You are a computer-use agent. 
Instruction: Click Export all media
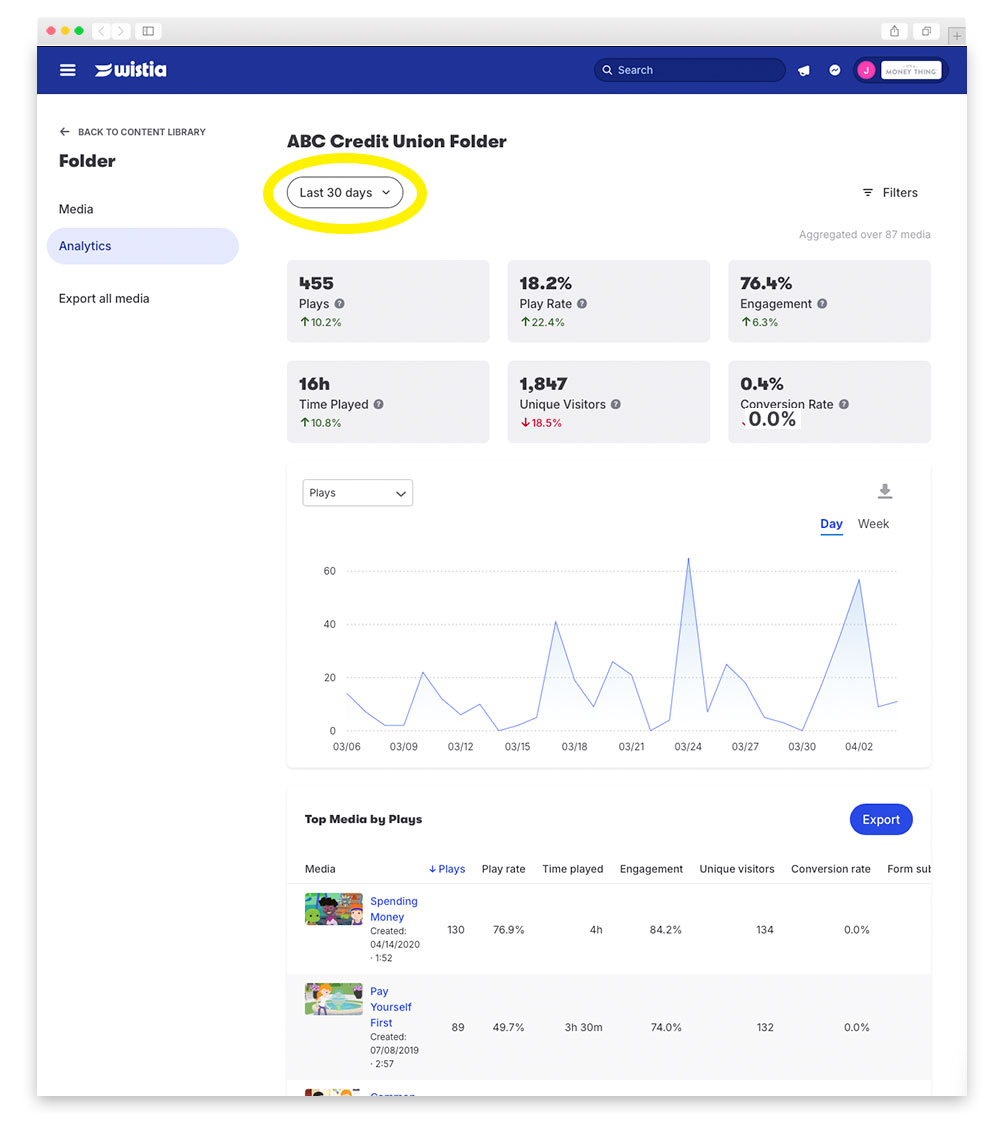(104, 299)
